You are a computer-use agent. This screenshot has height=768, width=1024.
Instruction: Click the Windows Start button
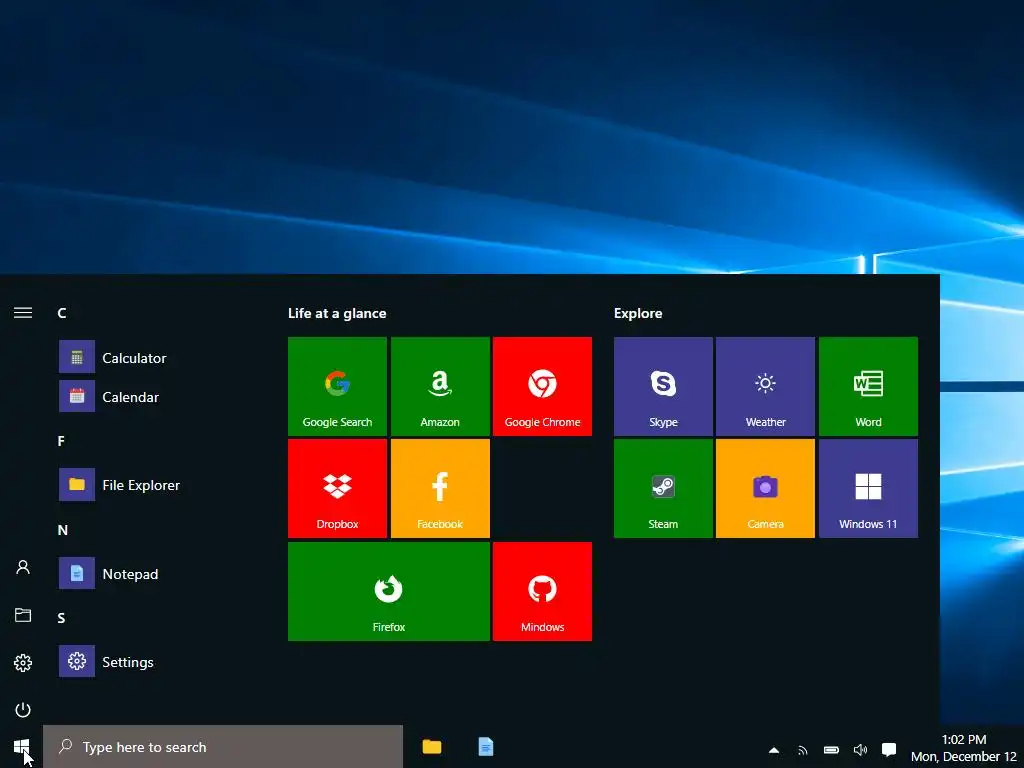coord(22,746)
